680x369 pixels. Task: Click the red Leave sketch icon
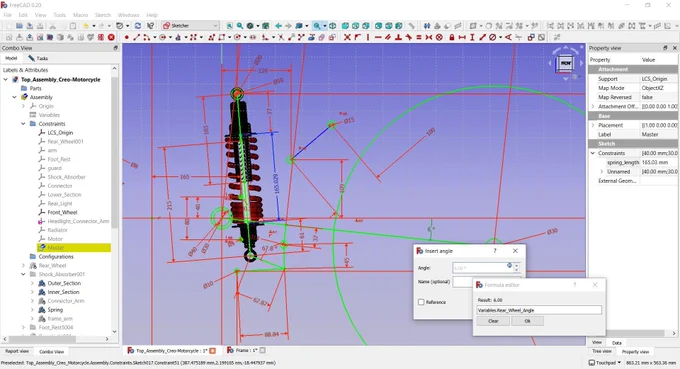pyautogui.click(x=111, y=37)
